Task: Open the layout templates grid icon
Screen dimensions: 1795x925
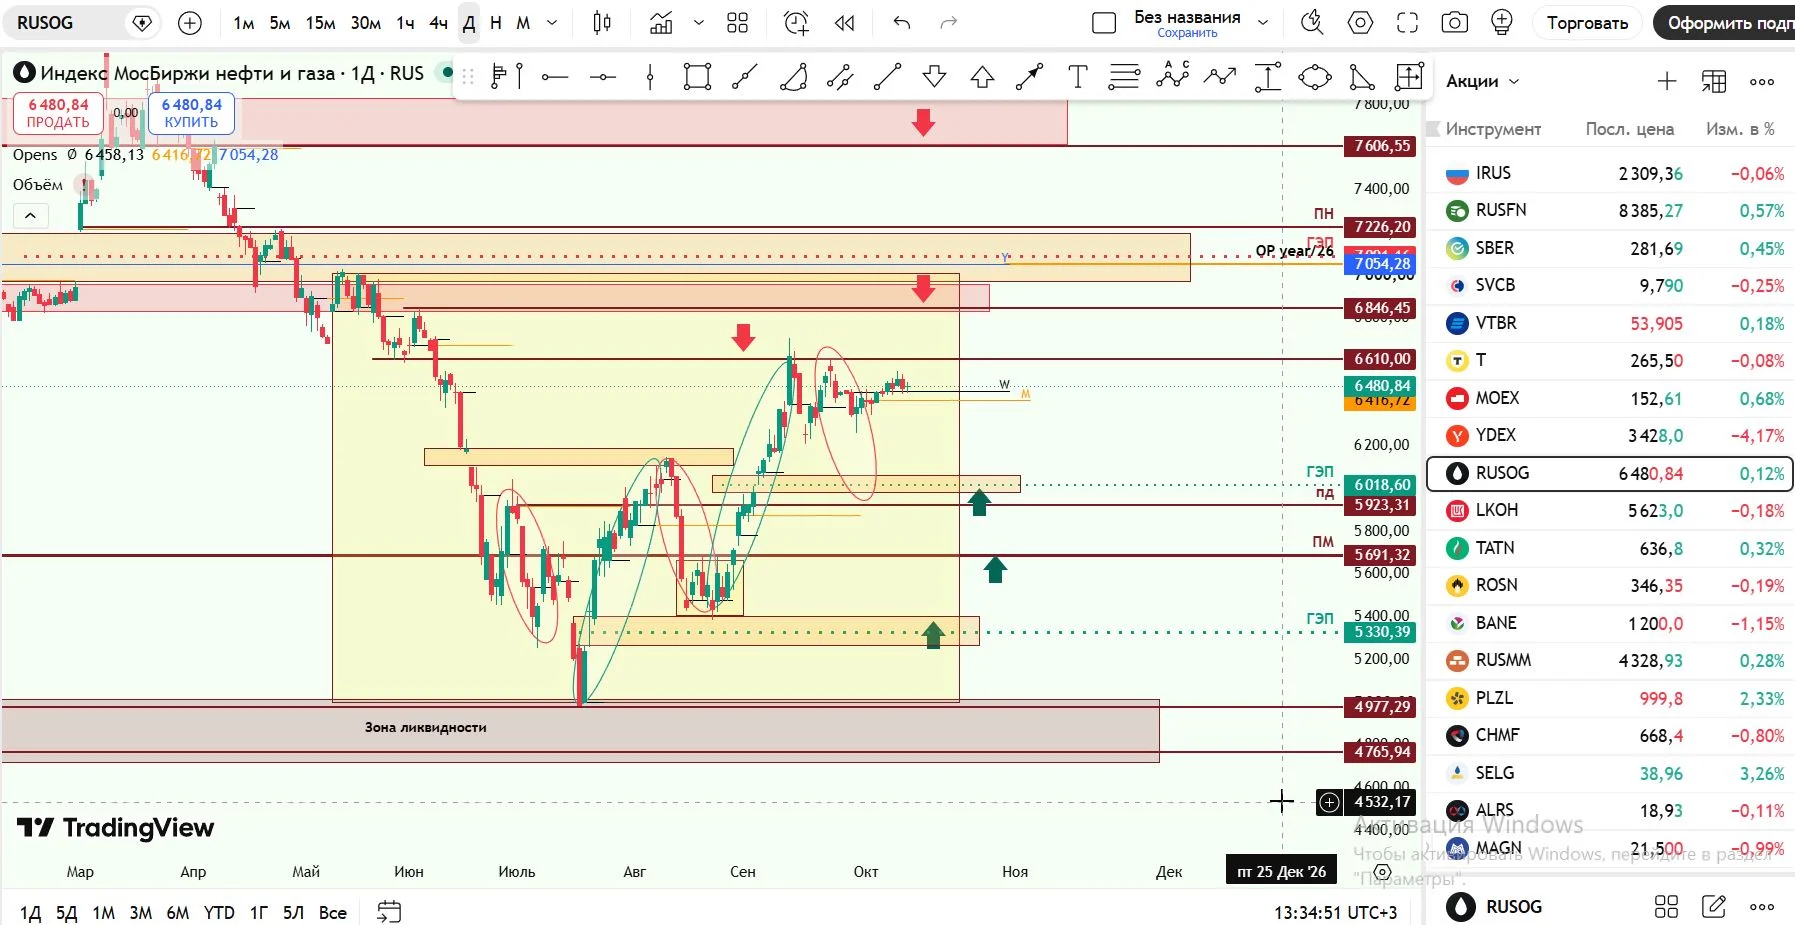Action: pyautogui.click(x=737, y=23)
